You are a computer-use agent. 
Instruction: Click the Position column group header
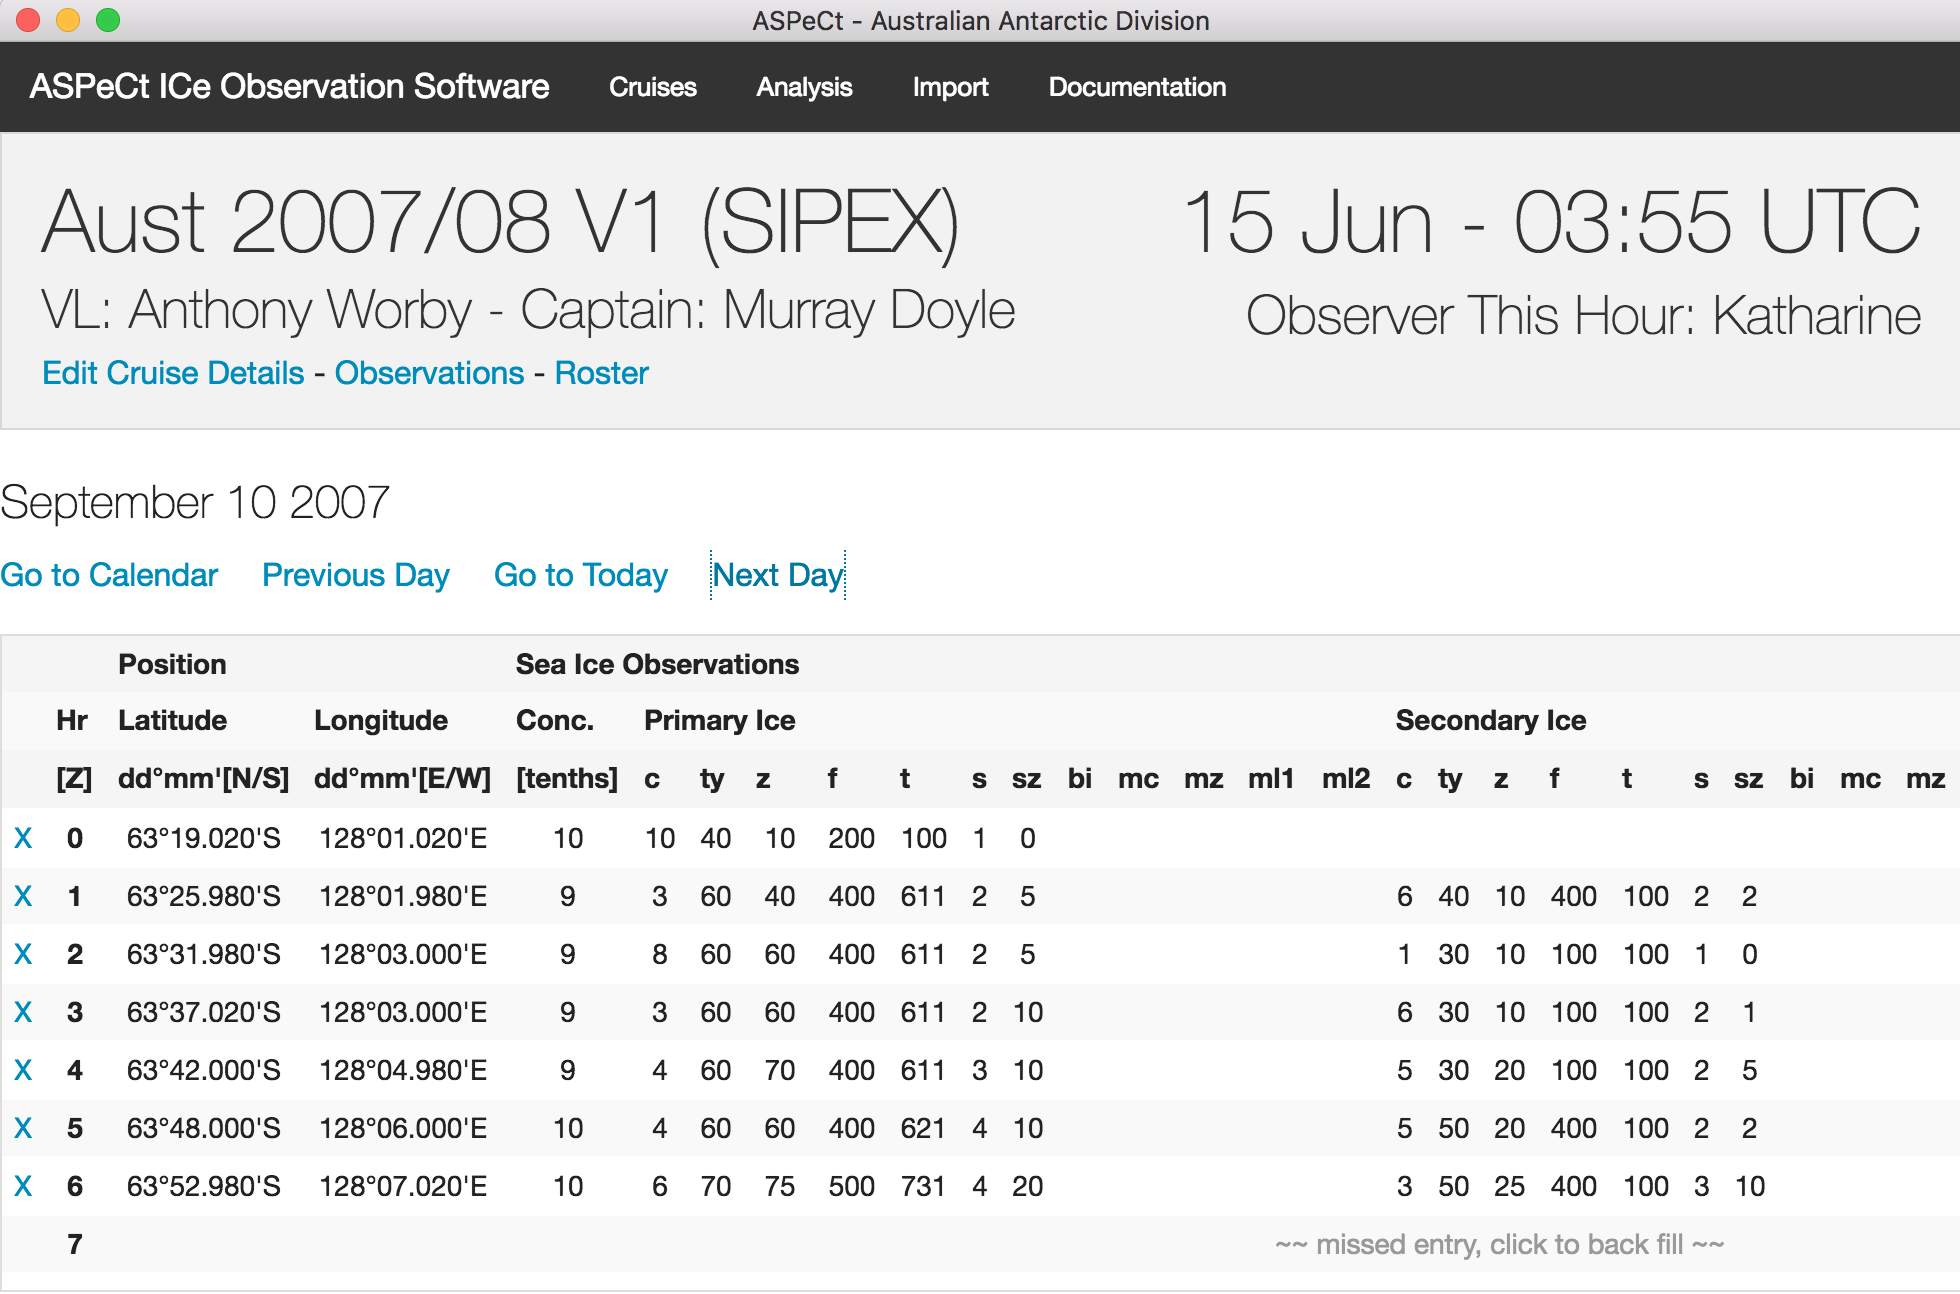(x=172, y=664)
